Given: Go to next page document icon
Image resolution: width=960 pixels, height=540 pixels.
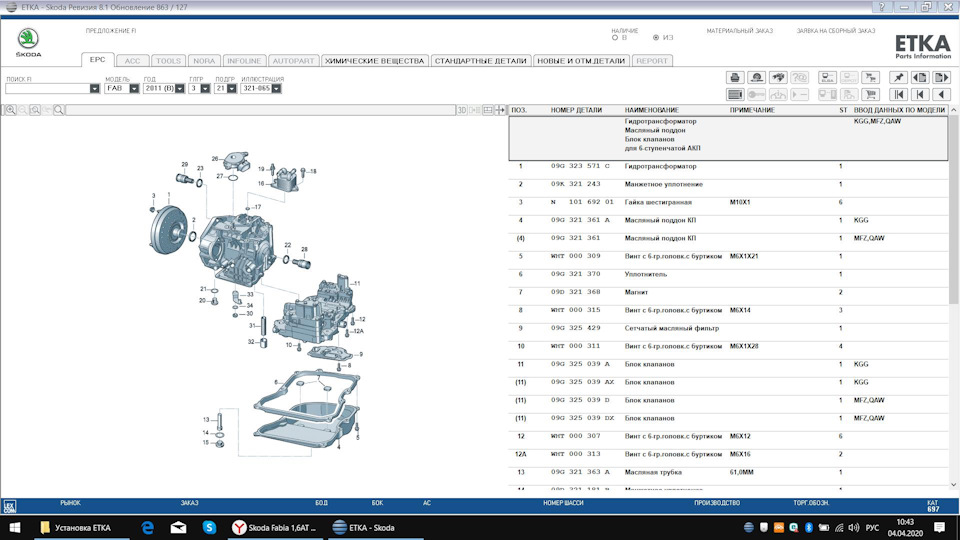Looking at the screenshot, I should [x=941, y=78].
